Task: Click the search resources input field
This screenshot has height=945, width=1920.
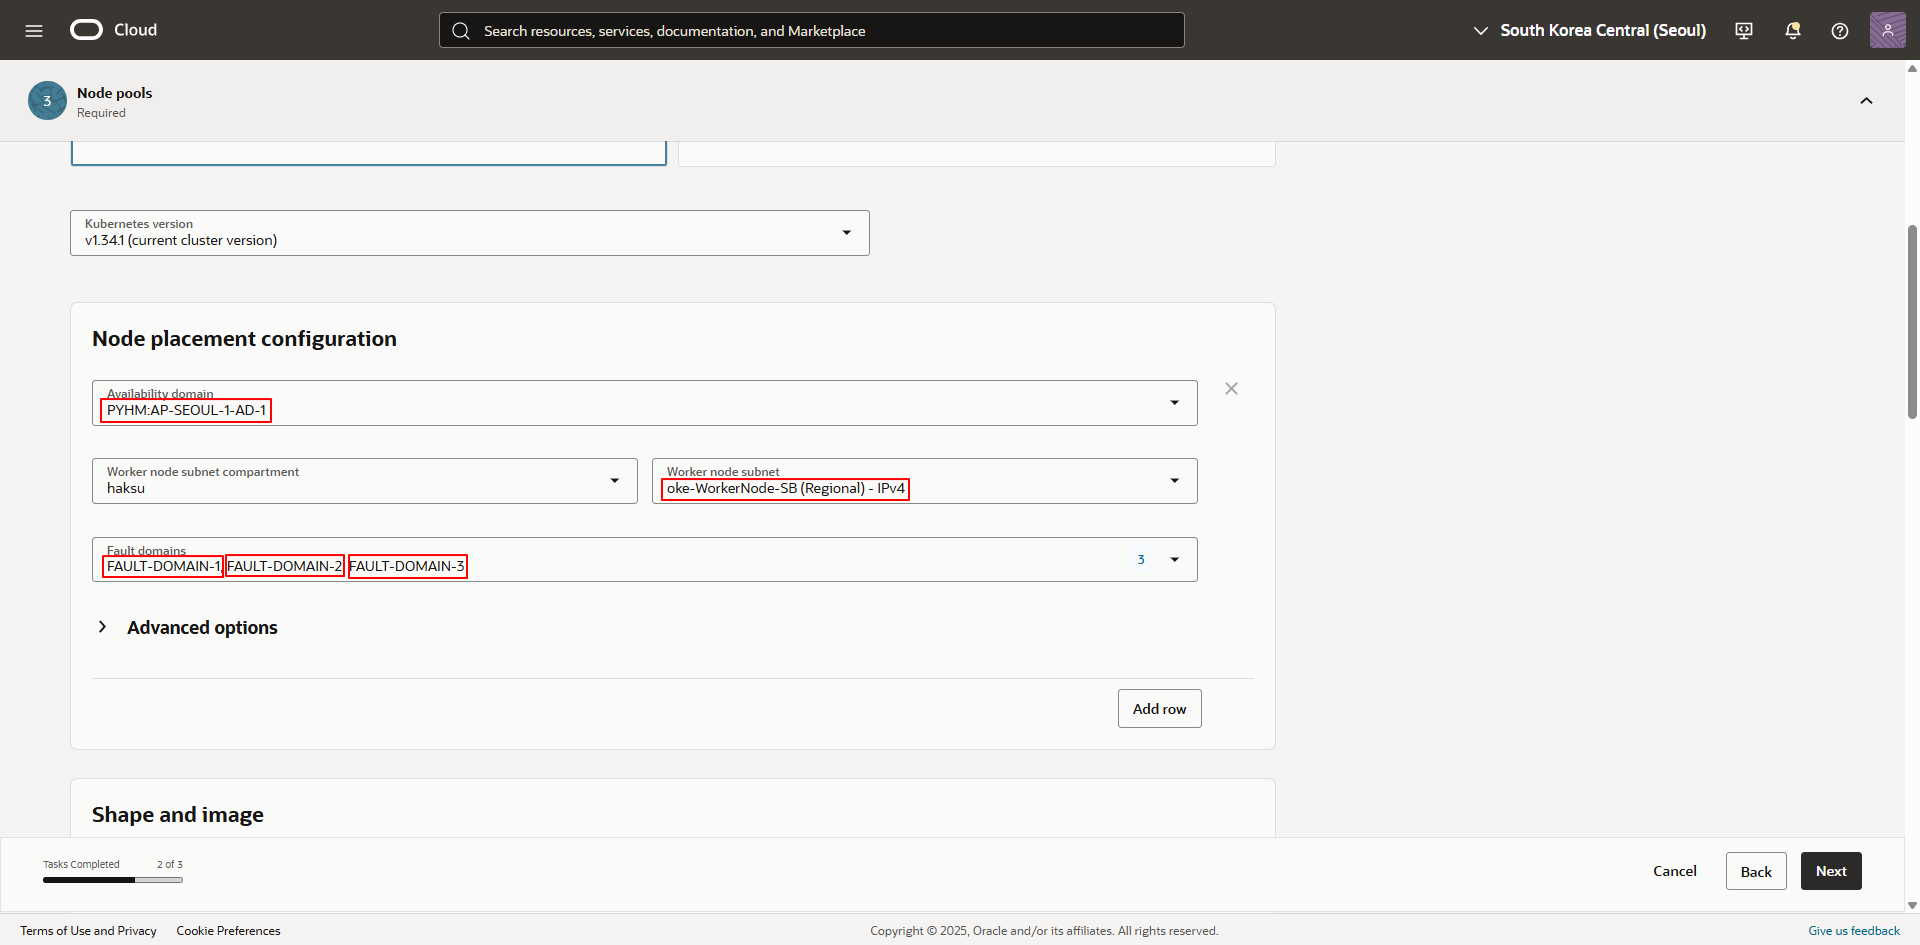Action: 811,30
